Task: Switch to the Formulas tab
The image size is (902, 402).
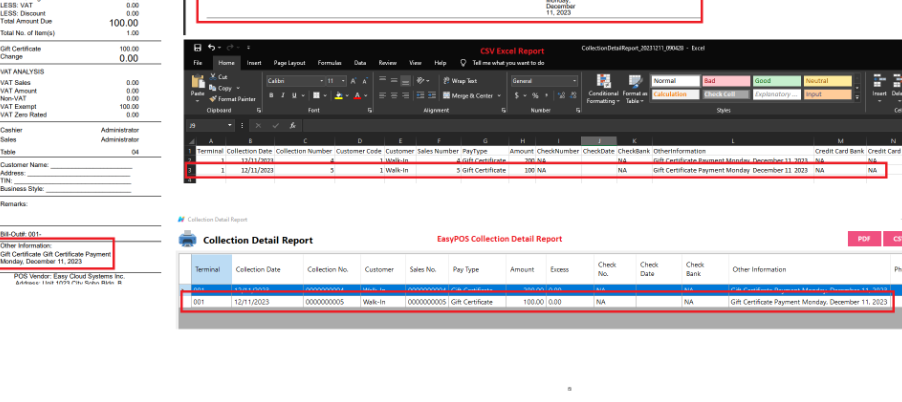Action: coord(330,63)
